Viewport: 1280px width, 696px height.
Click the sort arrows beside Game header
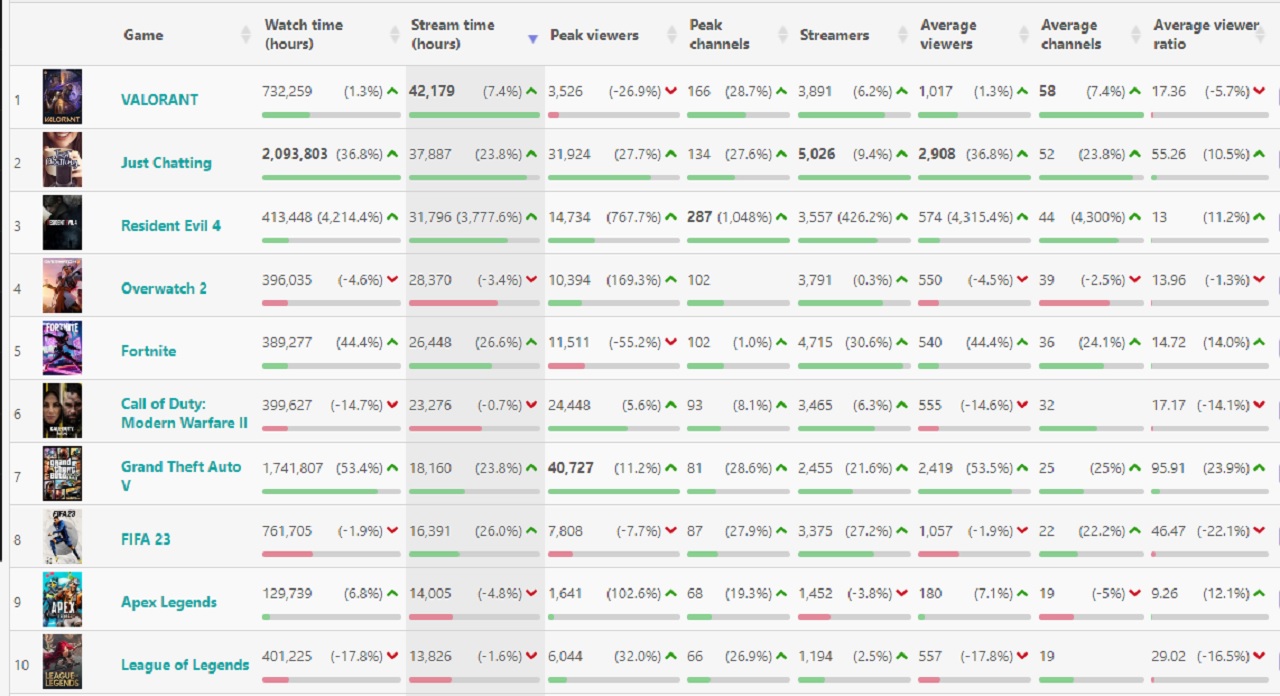click(246, 35)
